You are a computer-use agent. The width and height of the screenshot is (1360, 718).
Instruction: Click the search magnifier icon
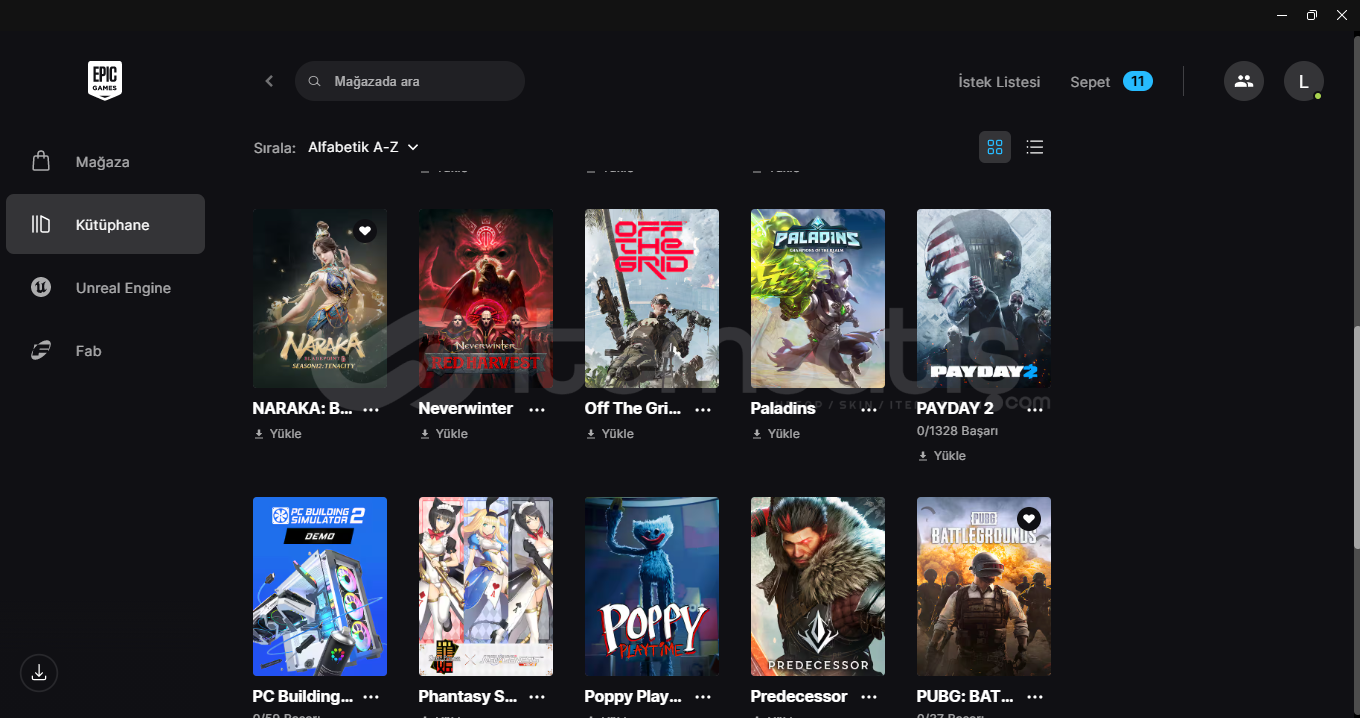pos(314,81)
